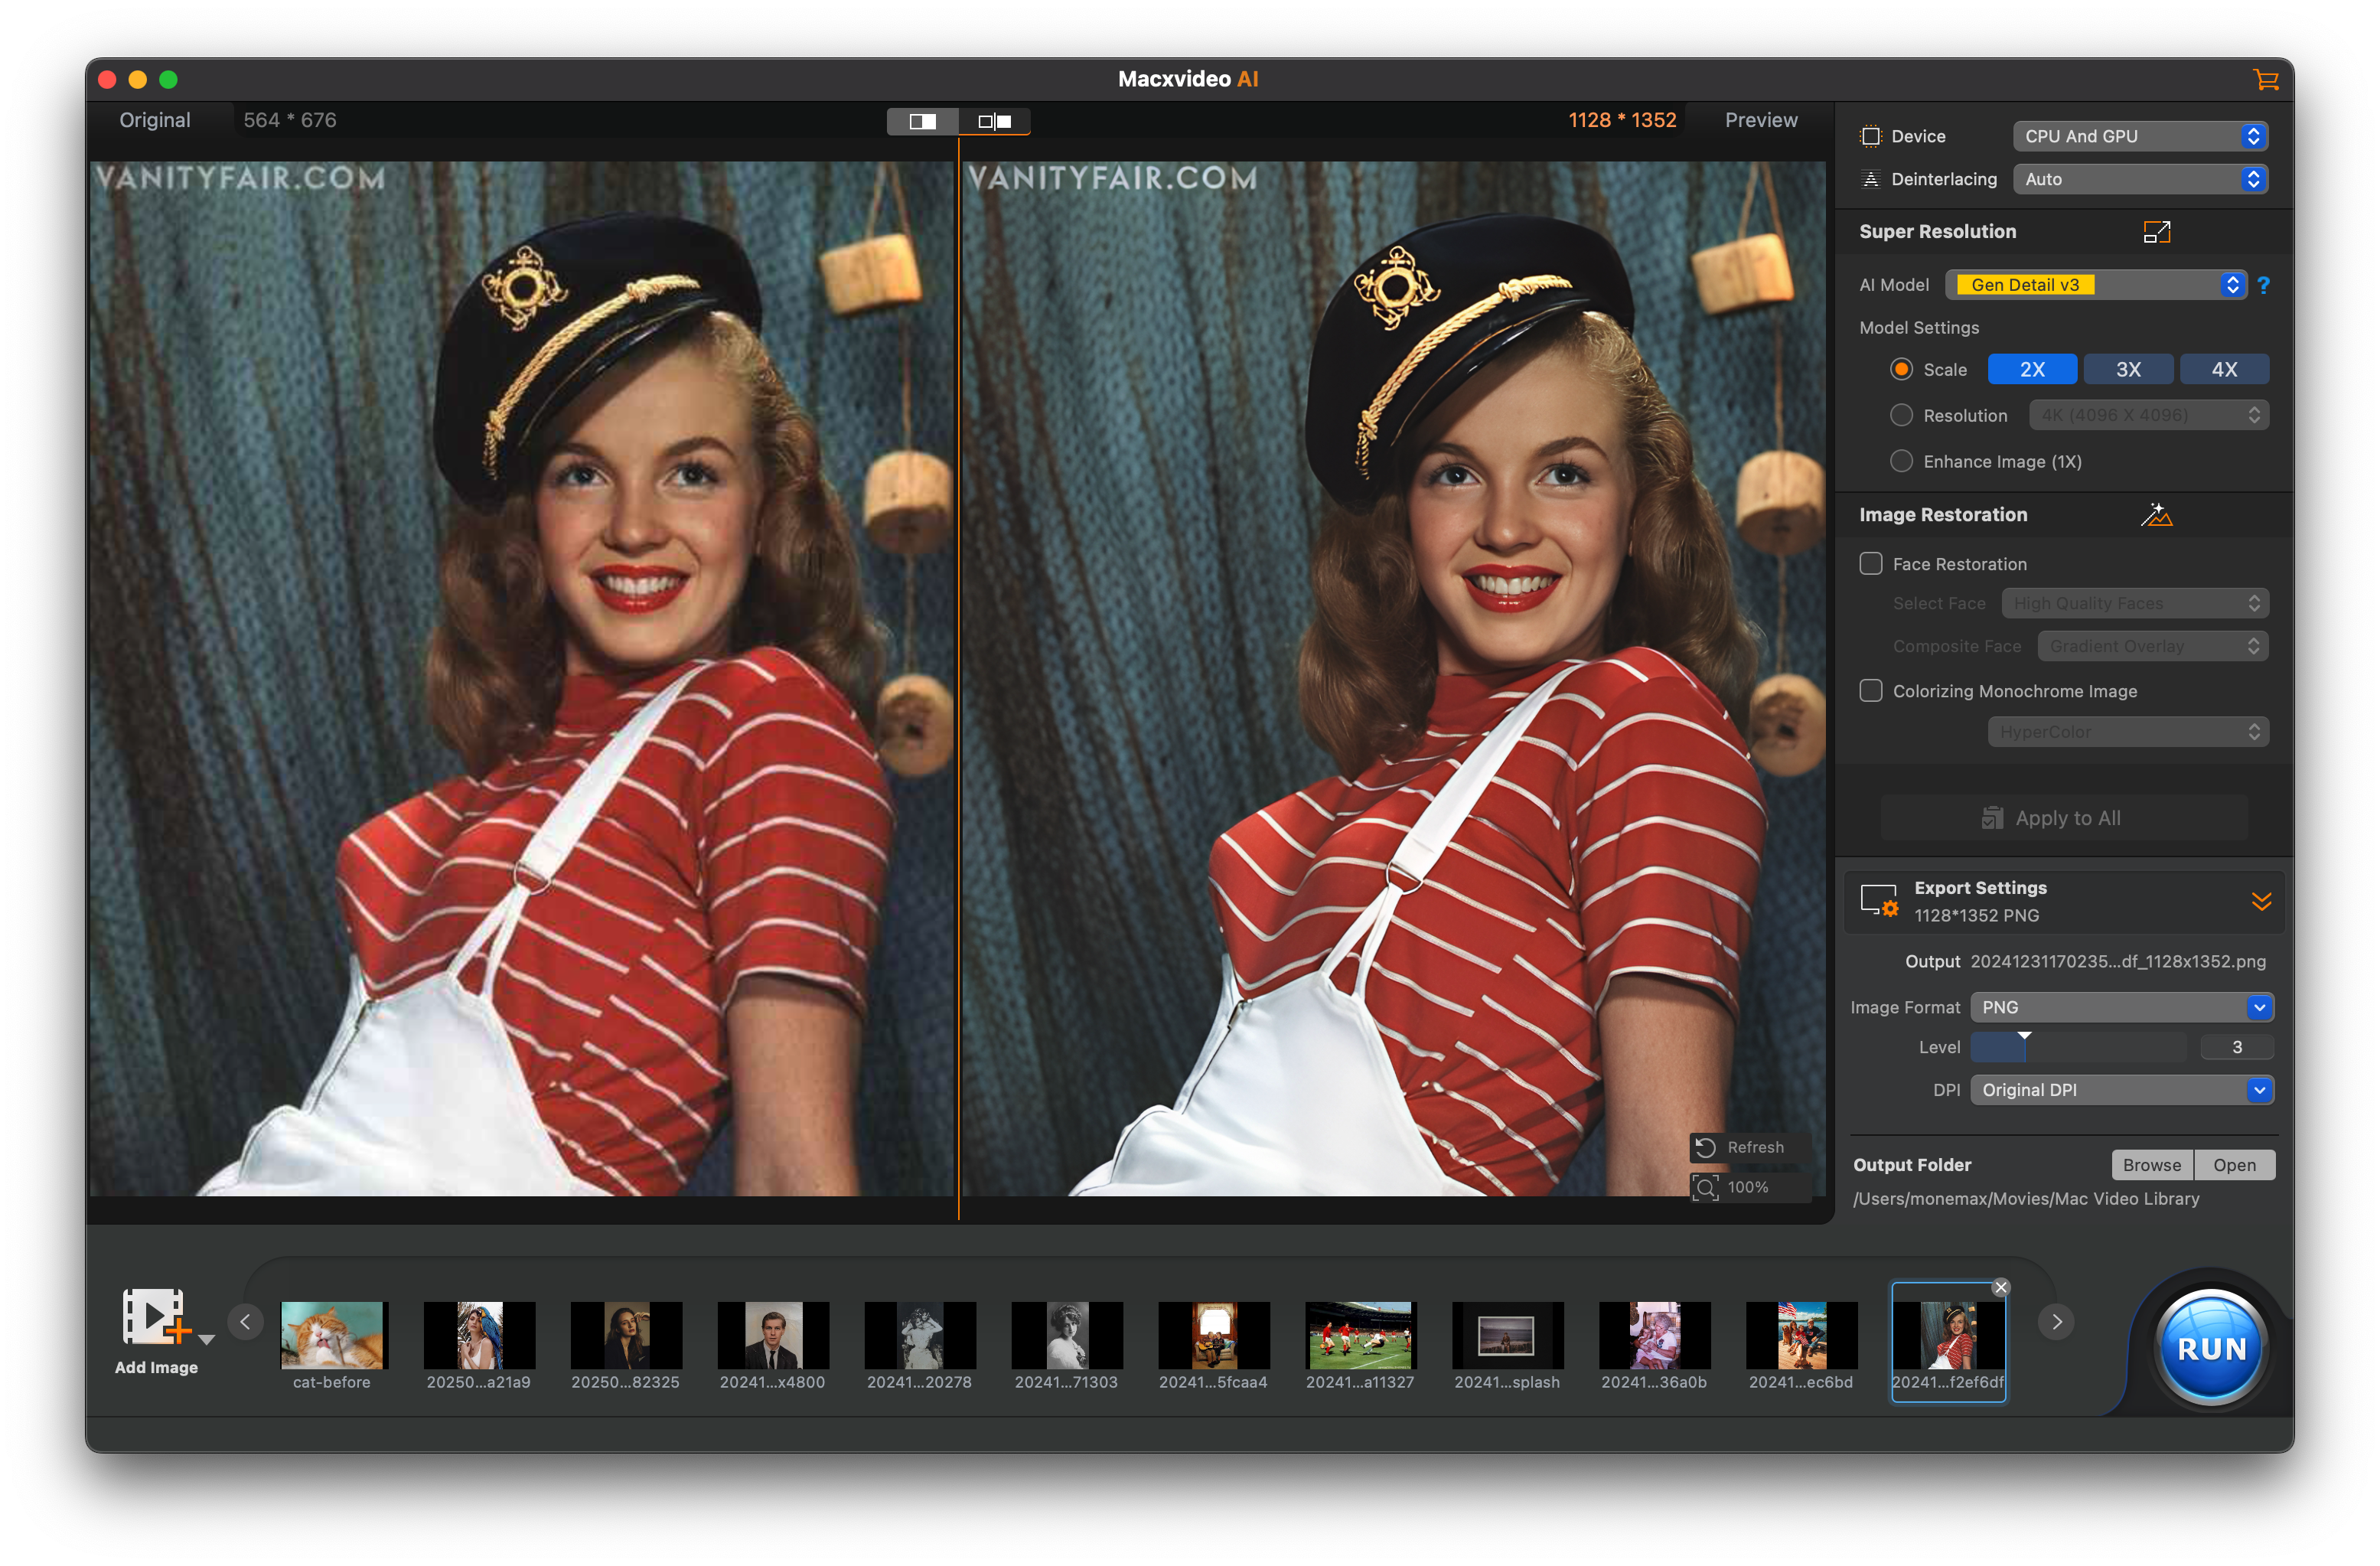This screenshot has height=1566, width=2380.
Task: Switch to split compare view icon
Action: (x=922, y=121)
